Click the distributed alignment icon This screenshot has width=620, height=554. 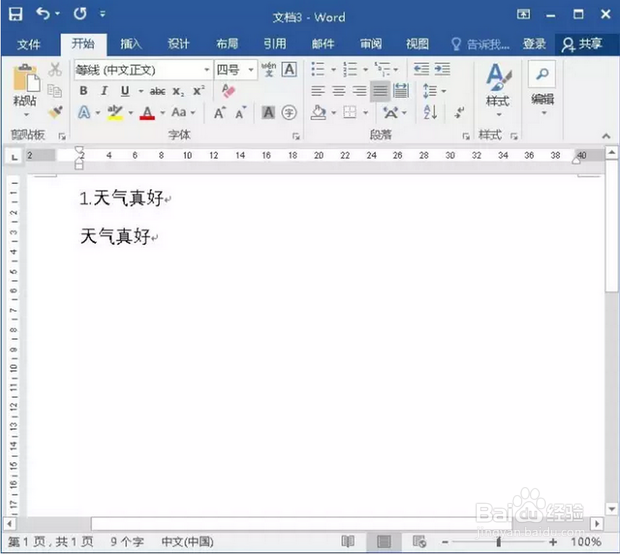401,91
